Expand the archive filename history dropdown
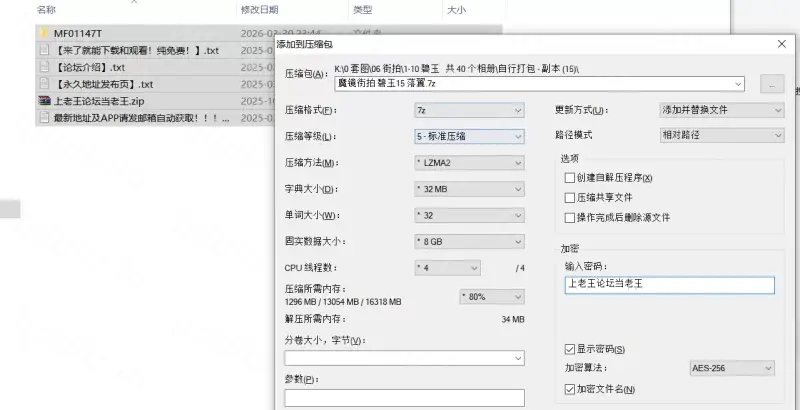This screenshot has width=800, height=410. pyautogui.click(x=738, y=84)
